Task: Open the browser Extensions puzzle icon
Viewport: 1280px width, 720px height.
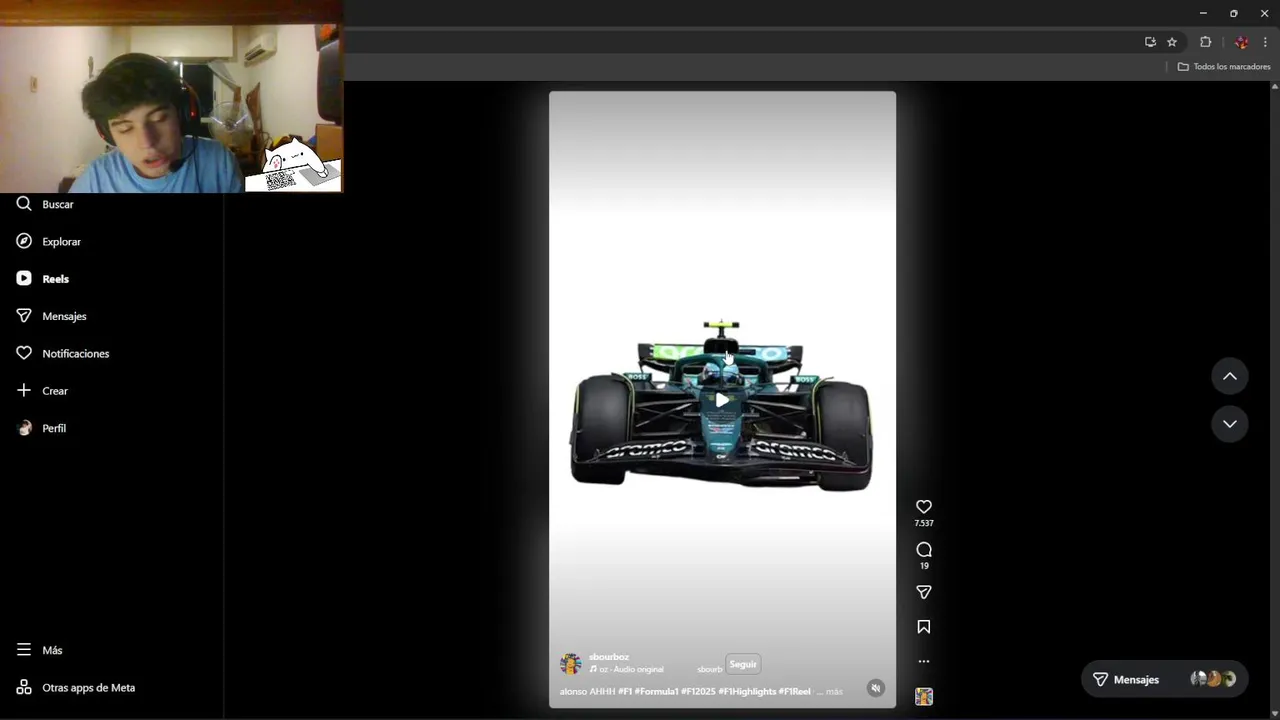Action: coord(1205,42)
